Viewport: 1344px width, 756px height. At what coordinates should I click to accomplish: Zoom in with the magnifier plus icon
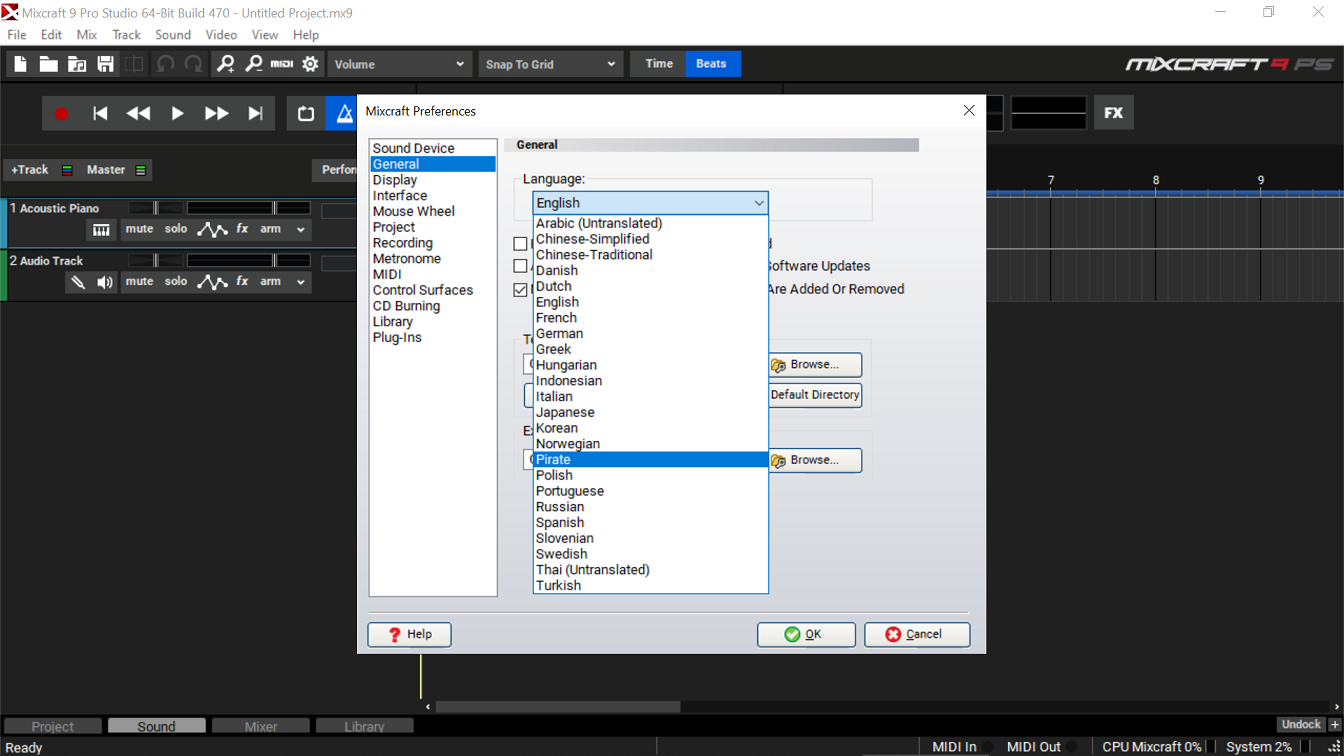pyautogui.click(x=226, y=64)
